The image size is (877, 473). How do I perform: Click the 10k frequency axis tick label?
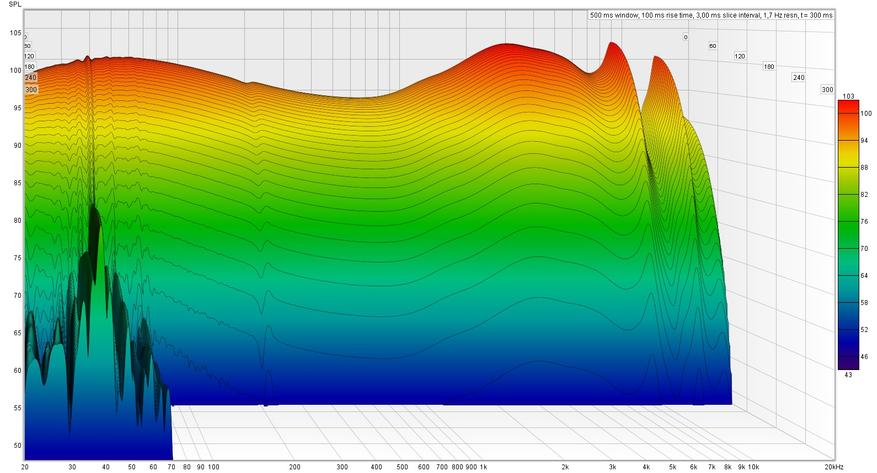(753, 467)
